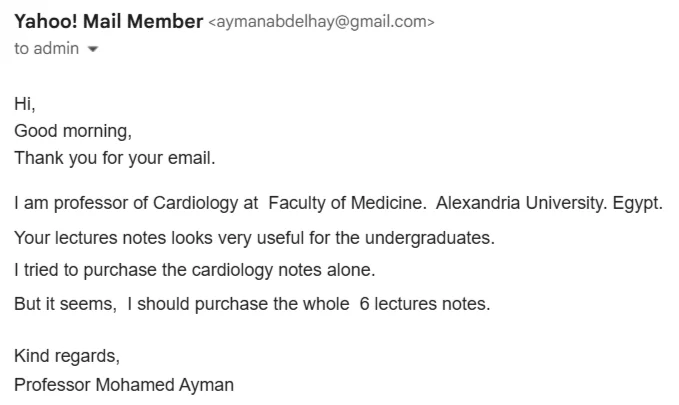Click the signature 'Professor Mohamed Ayman'
Viewport: 679px width, 405px height.
click(124, 384)
